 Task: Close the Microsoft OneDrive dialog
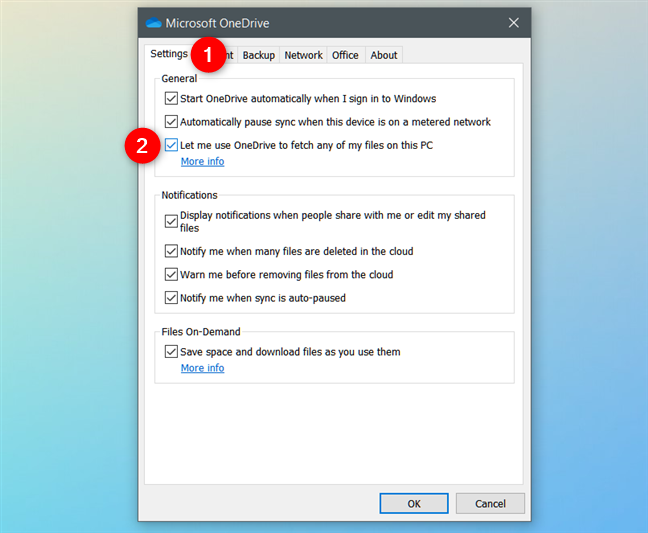click(513, 23)
